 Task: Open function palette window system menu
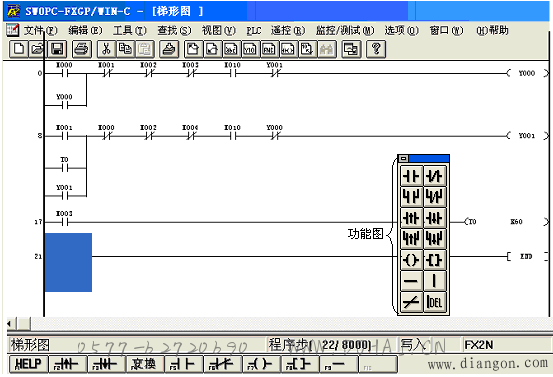pos(403,158)
